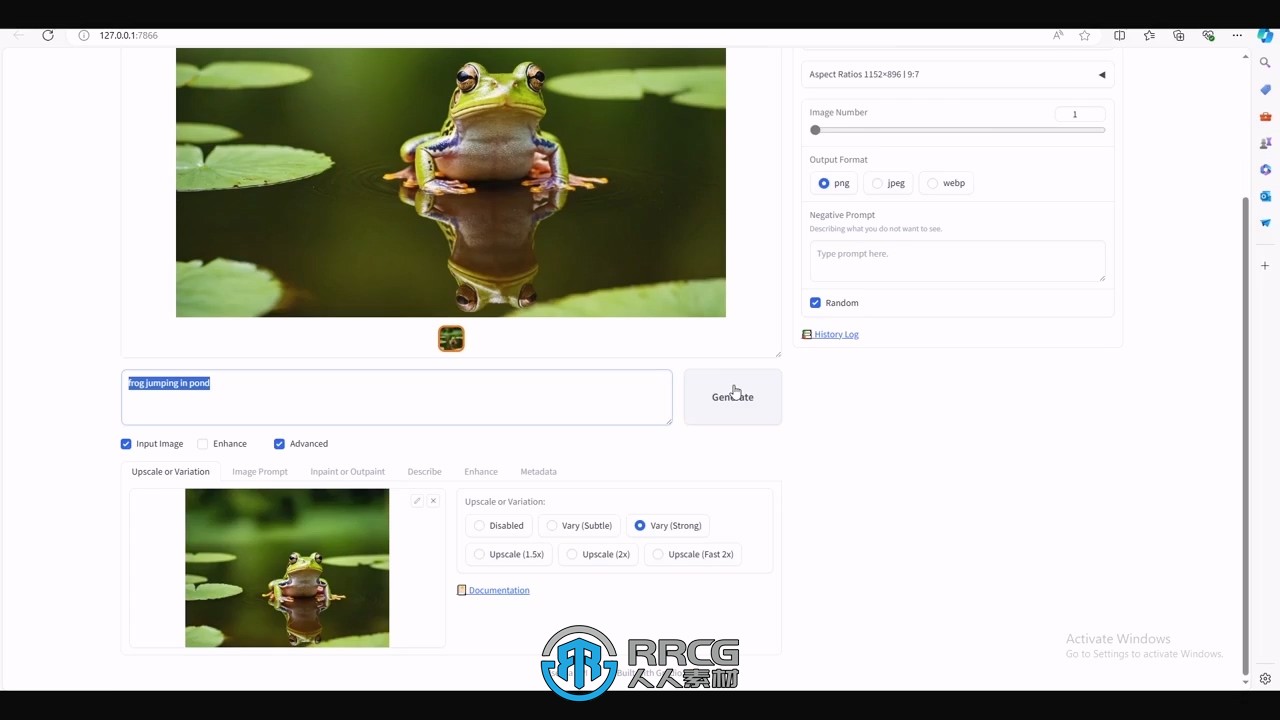Click the Negative Prompt text box
Viewport: 1280px width, 720px height.
pos(958,261)
